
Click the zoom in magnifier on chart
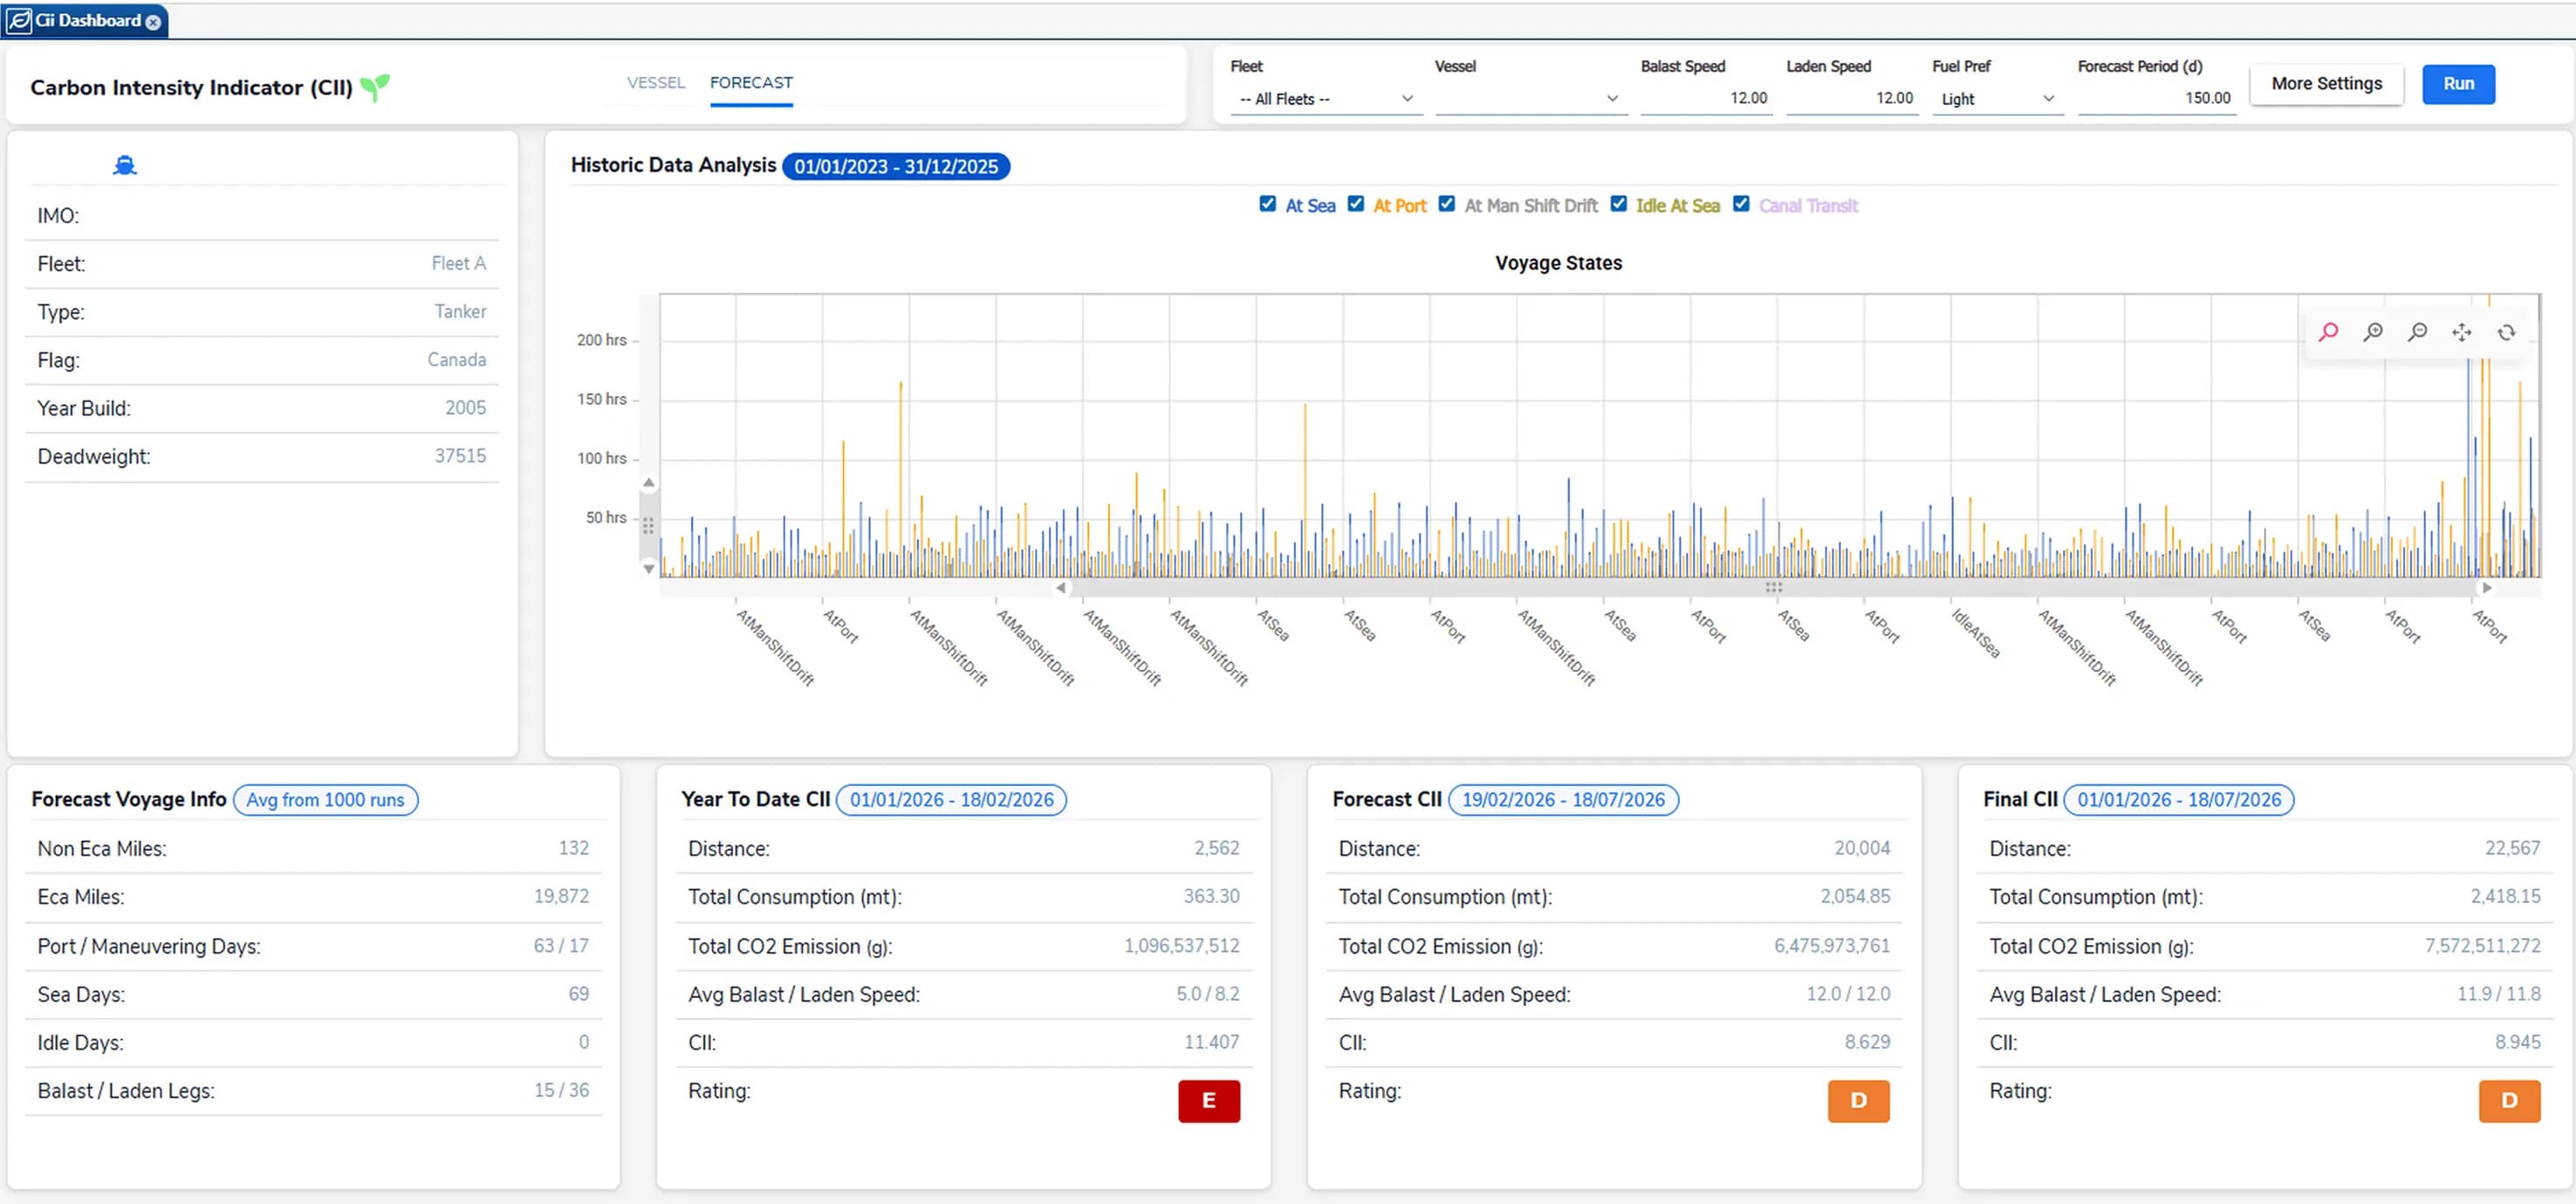[2372, 332]
